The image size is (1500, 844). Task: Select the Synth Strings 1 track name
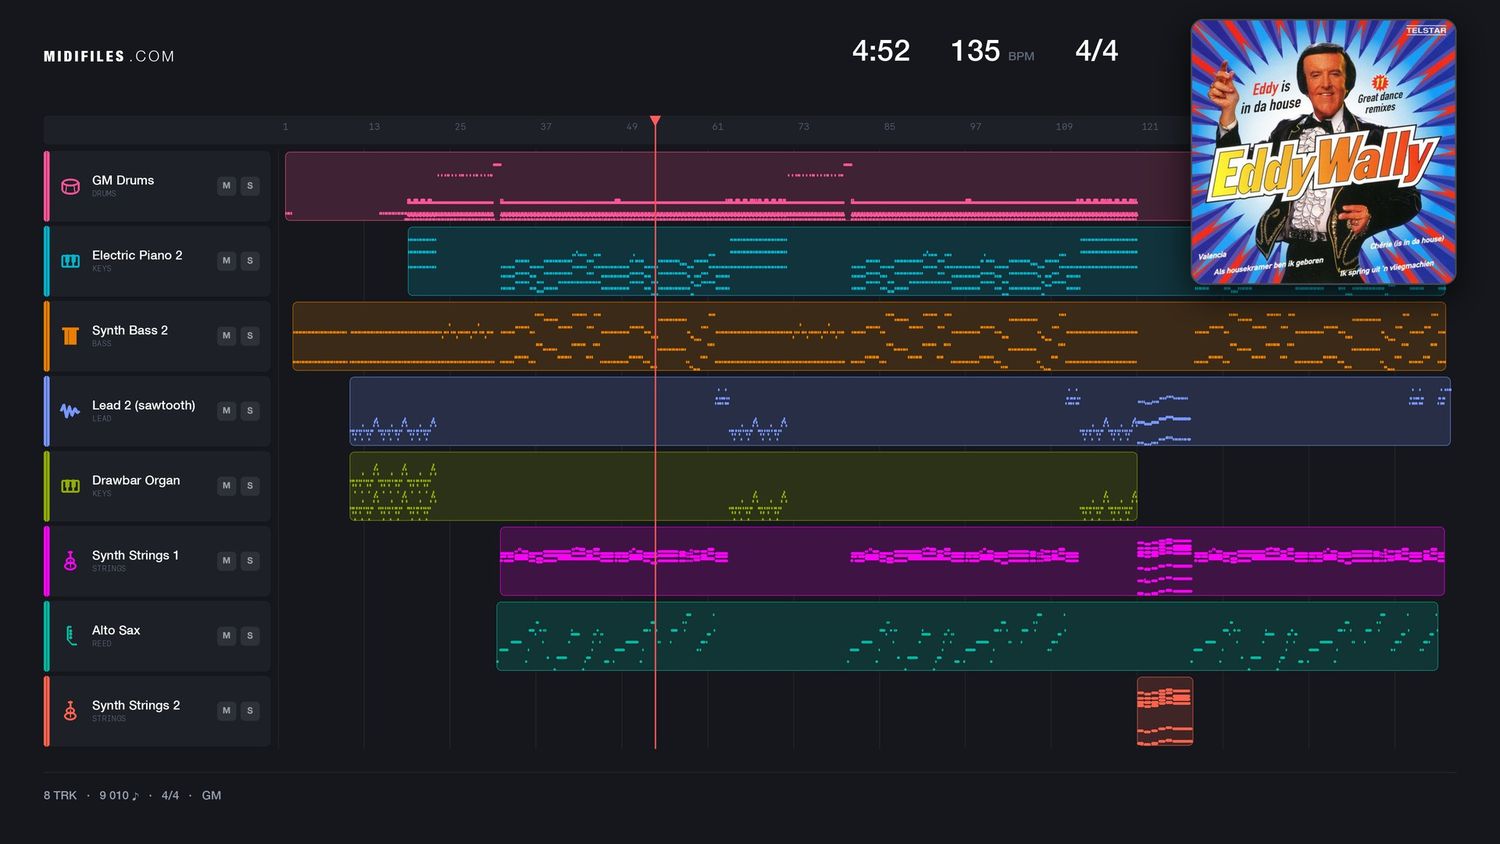[x=135, y=555]
